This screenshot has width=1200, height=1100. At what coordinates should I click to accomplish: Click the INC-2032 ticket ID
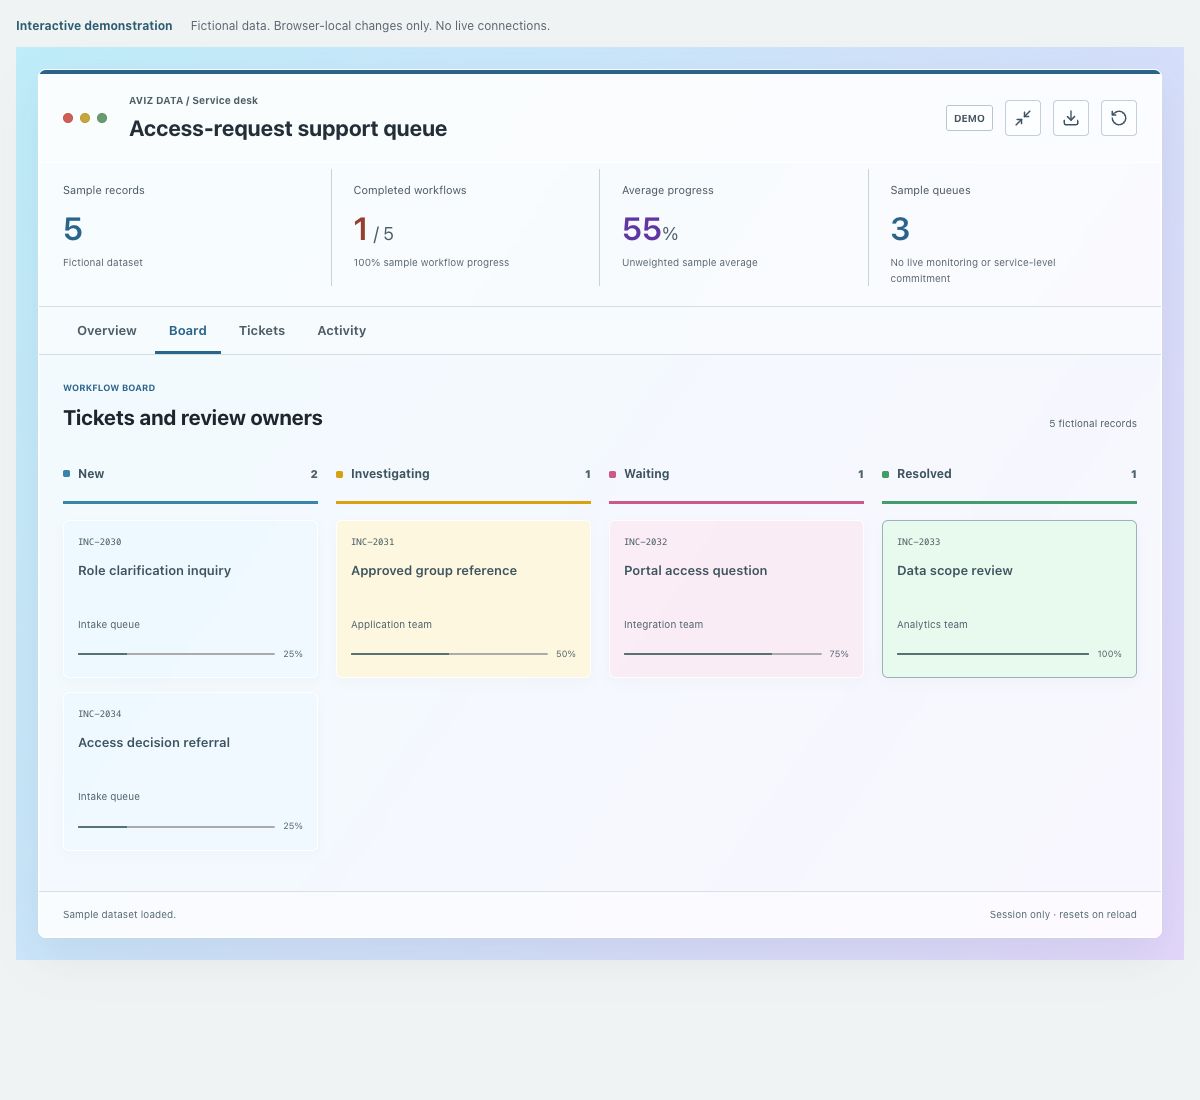646,542
